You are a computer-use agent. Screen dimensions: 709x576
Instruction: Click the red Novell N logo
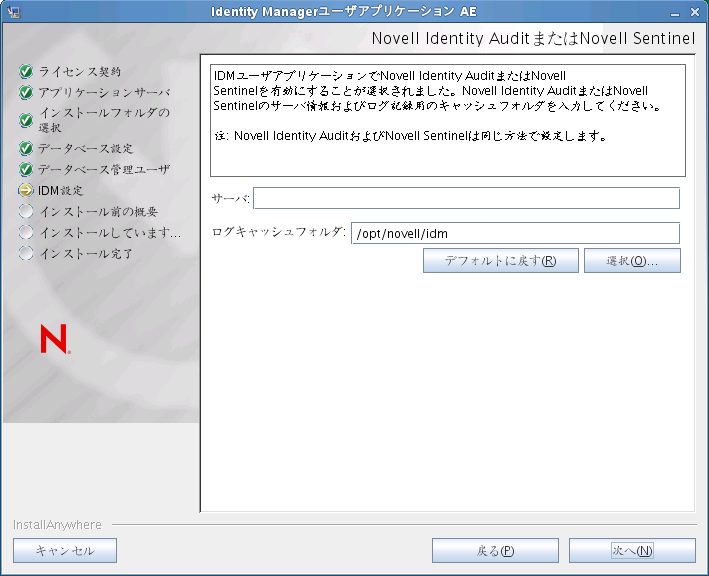tap(55, 339)
